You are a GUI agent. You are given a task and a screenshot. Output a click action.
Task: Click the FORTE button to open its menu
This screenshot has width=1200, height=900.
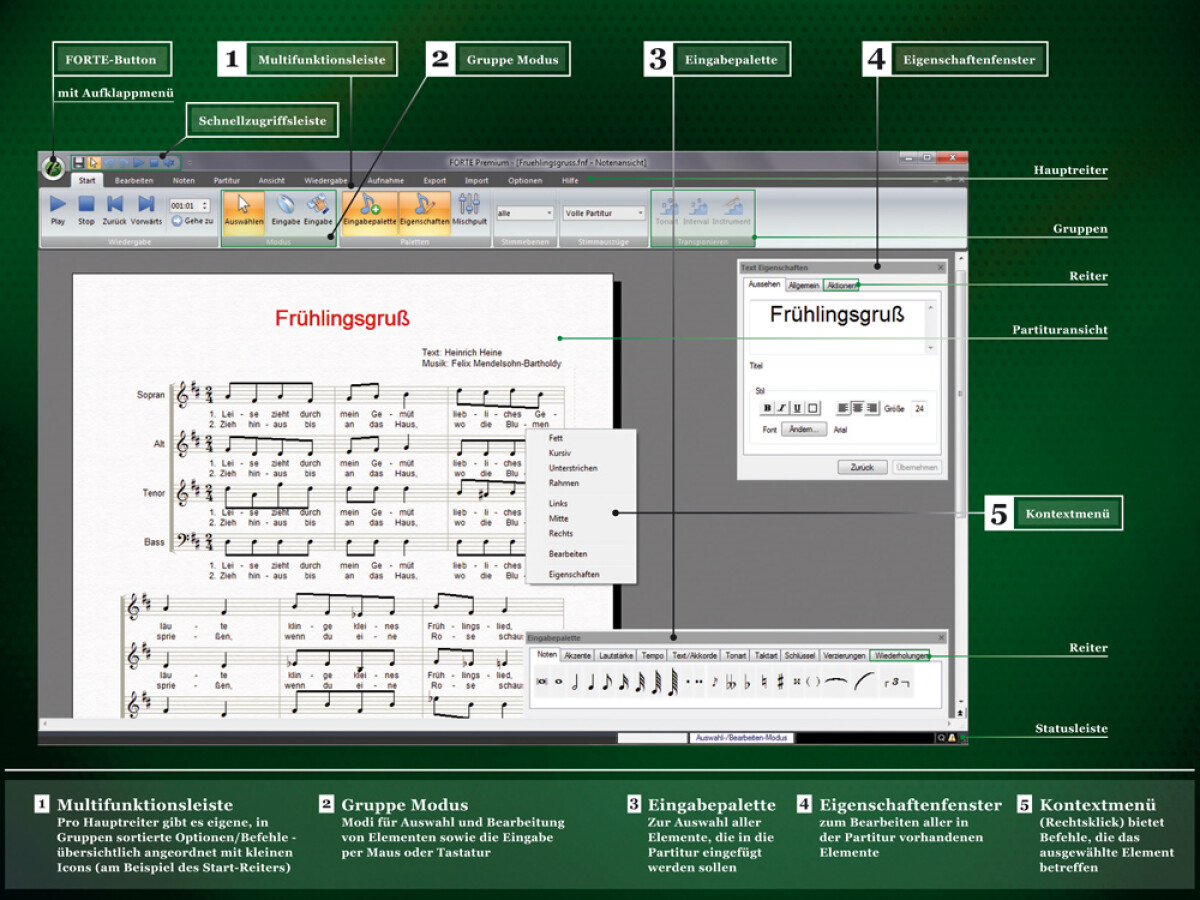tap(55, 162)
